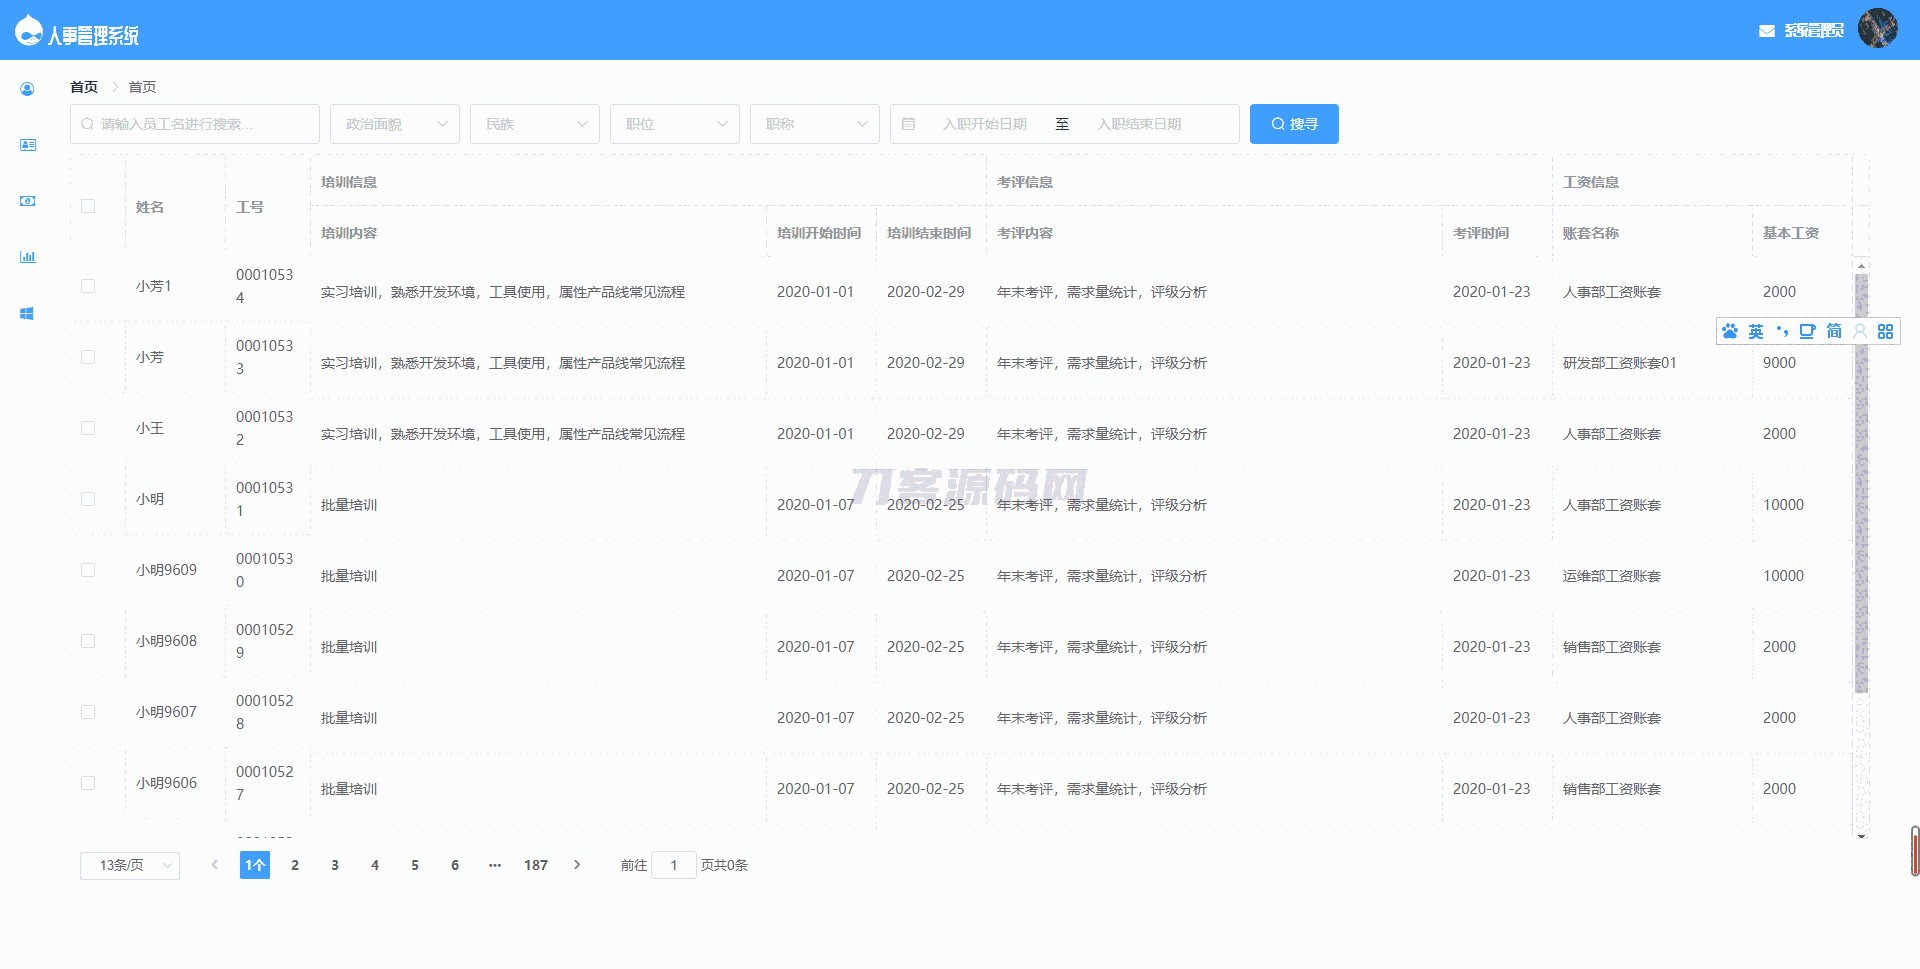
Task: Open the 民族 dropdown filter
Action: pyautogui.click(x=535, y=124)
